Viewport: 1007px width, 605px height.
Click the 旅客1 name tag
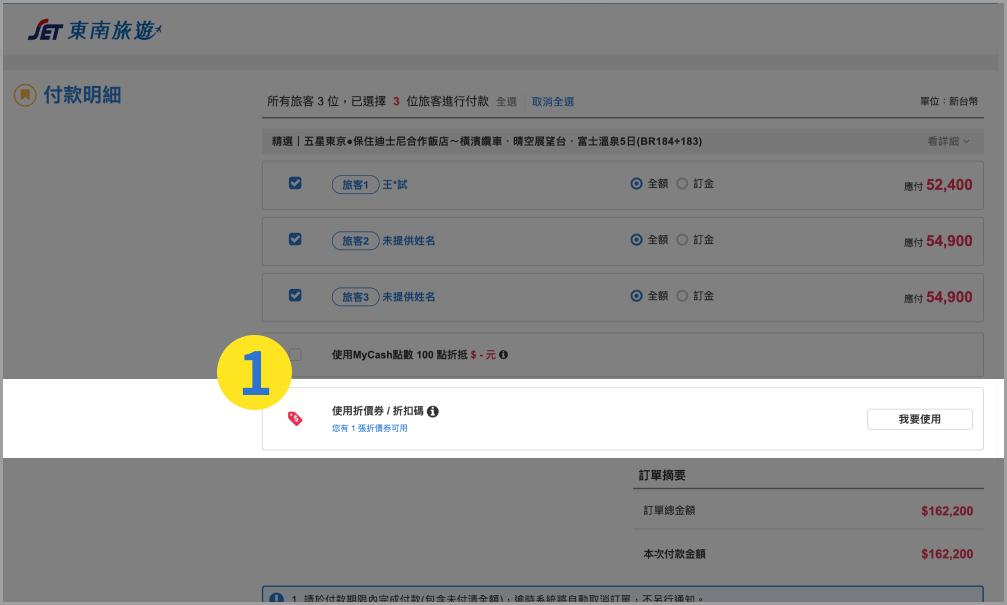[354, 185]
